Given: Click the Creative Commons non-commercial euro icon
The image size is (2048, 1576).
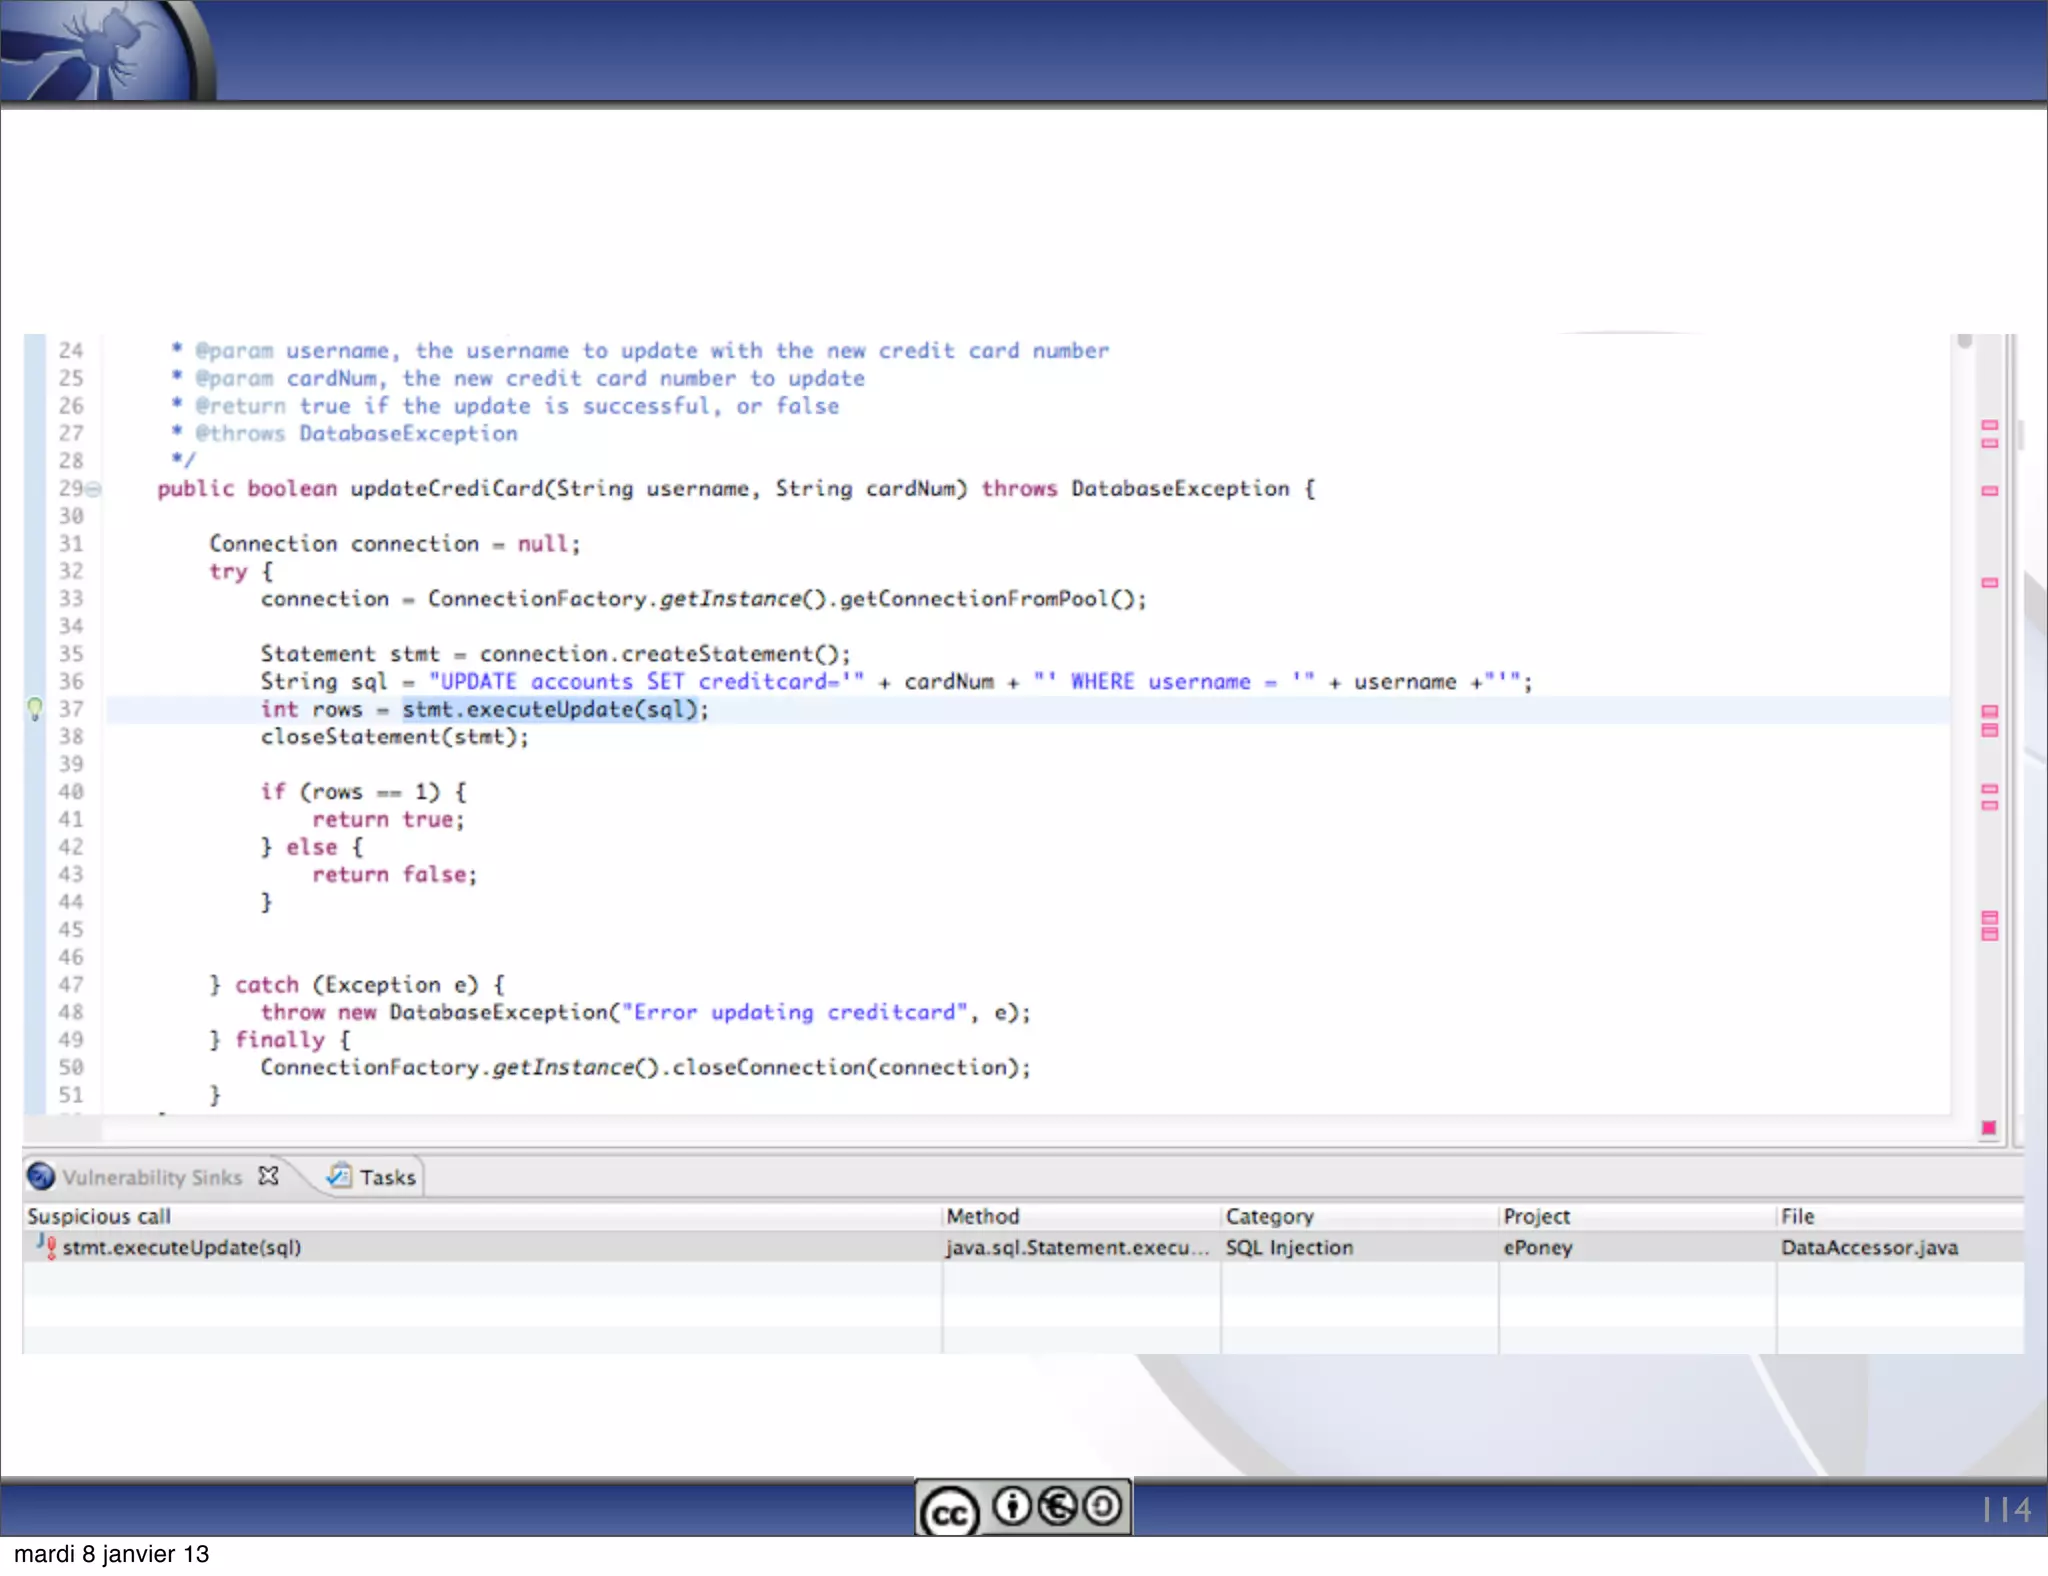Looking at the screenshot, I should pyautogui.click(x=1058, y=1505).
